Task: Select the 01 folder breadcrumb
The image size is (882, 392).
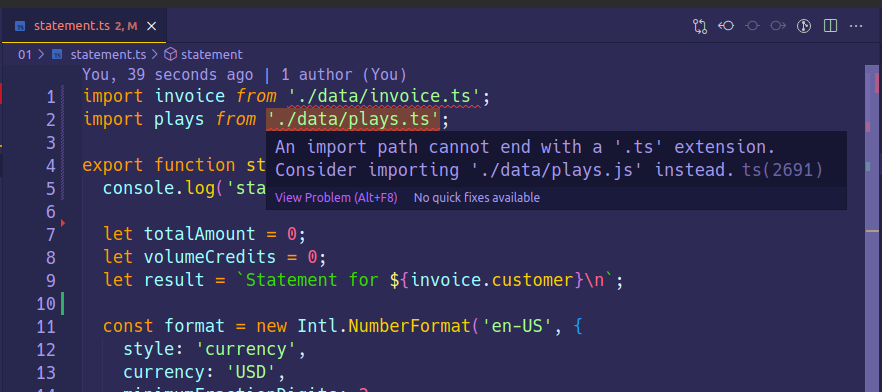Action: coord(25,55)
